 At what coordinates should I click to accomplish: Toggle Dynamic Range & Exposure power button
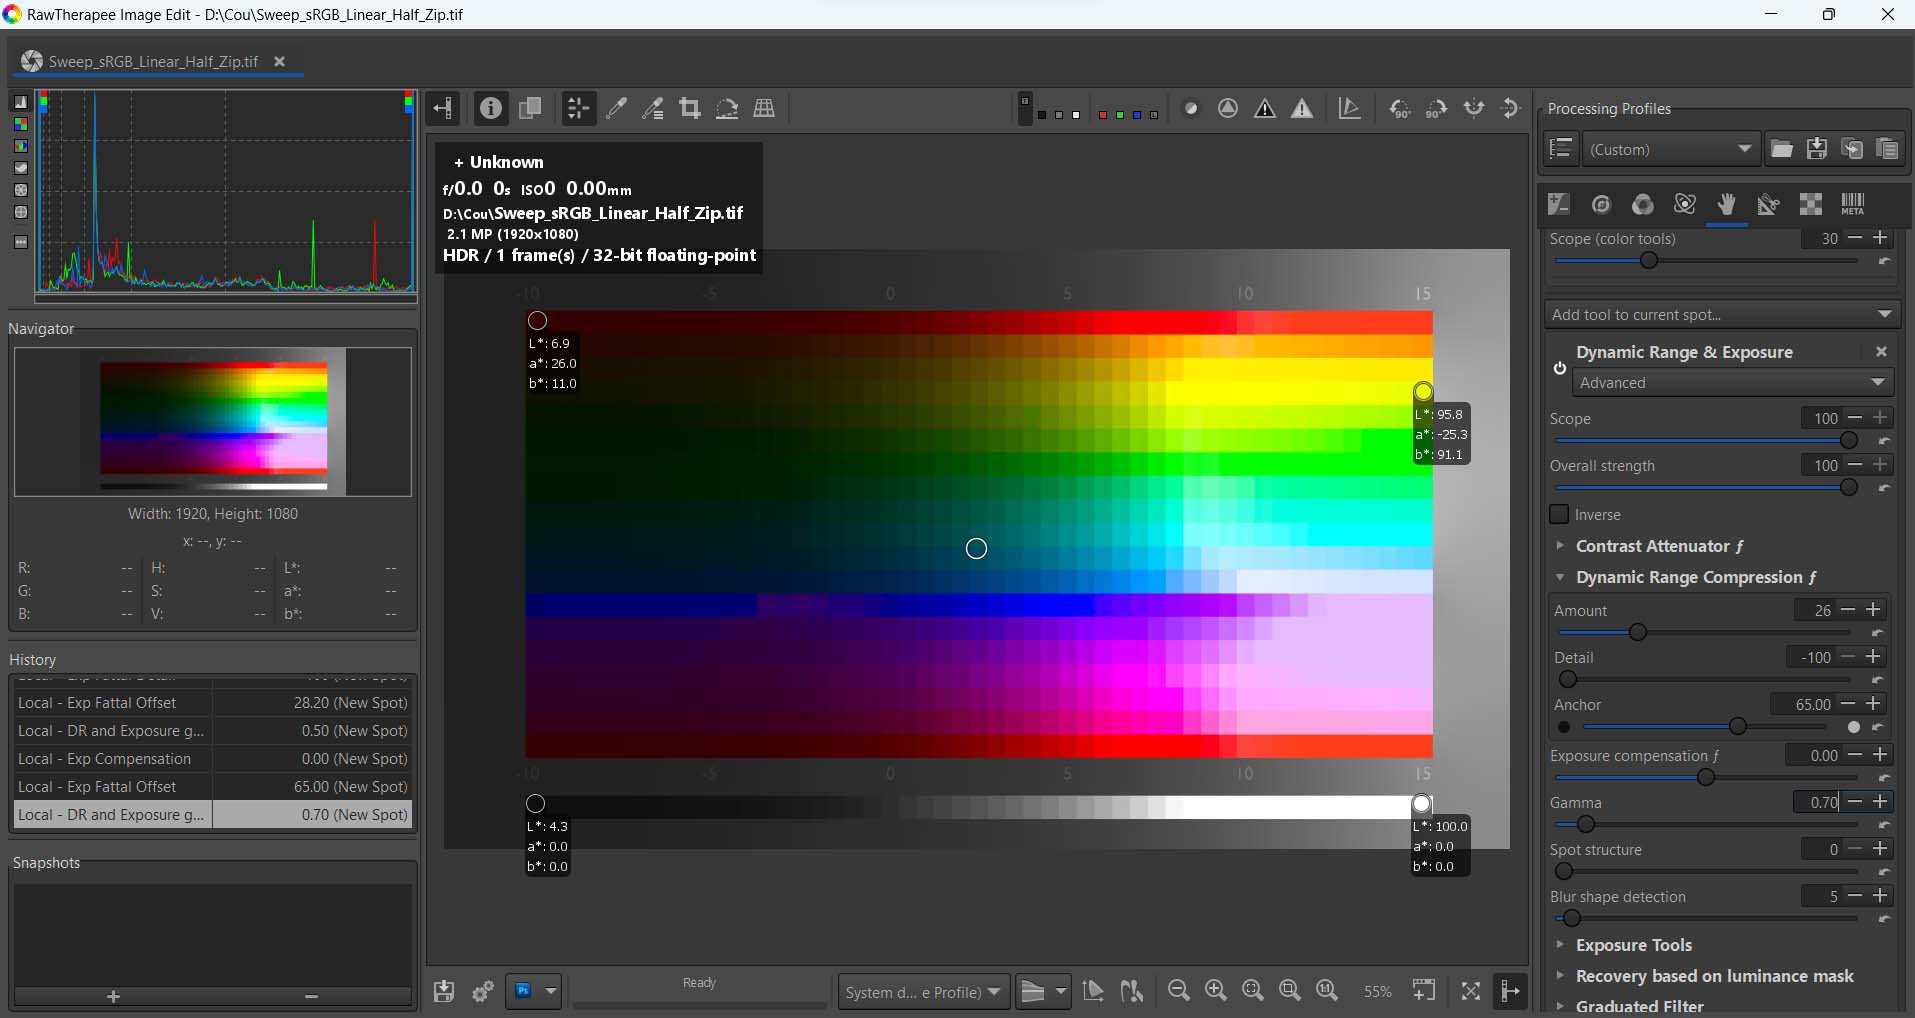(1559, 367)
